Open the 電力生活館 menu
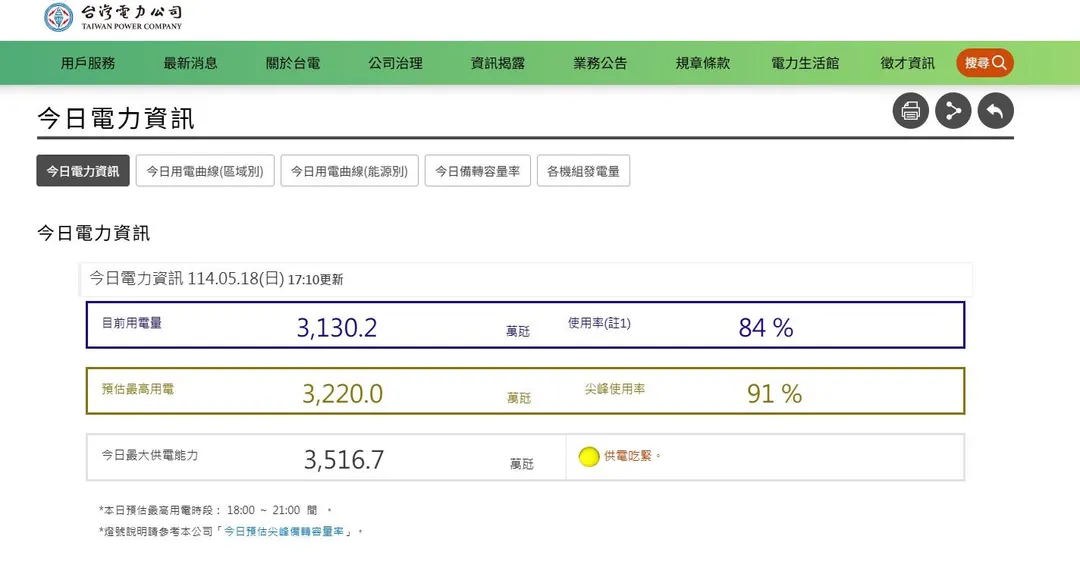This screenshot has height=564, width=1080. pyautogui.click(x=804, y=63)
